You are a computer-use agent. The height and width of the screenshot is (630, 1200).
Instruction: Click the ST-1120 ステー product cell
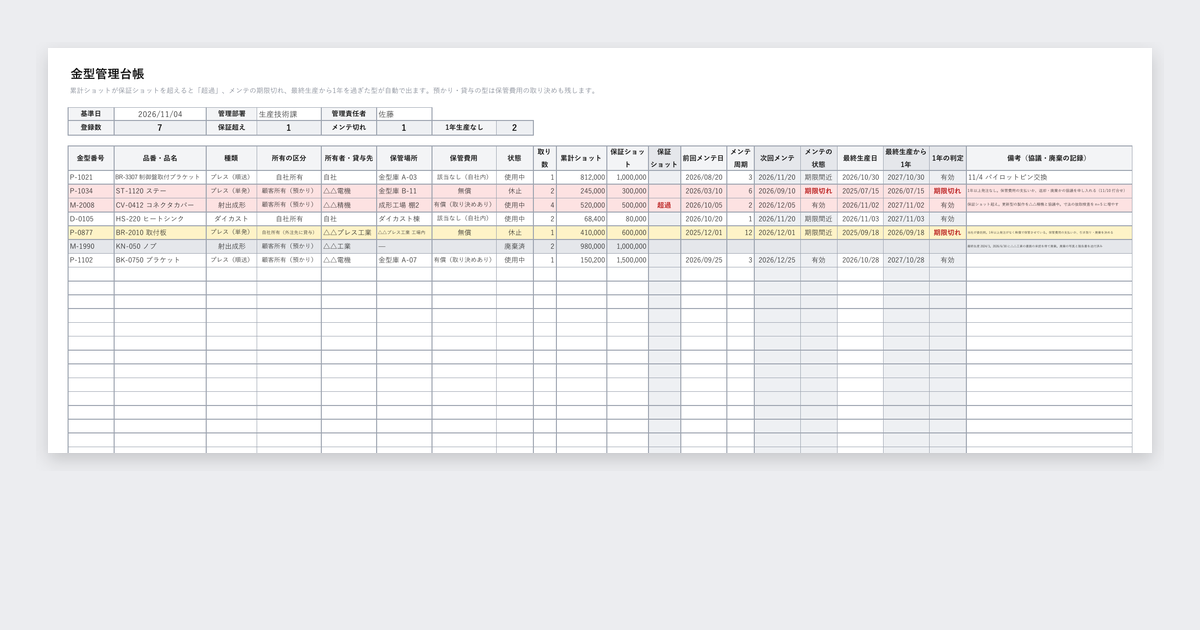click(160, 191)
